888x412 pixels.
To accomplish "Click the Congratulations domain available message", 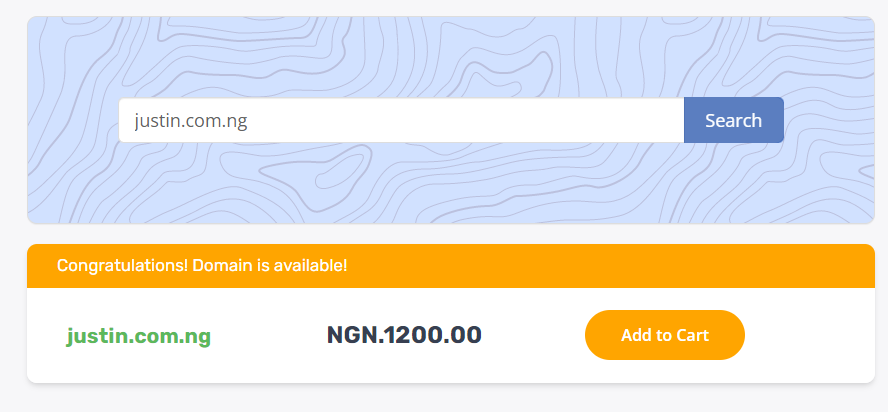I will point(202,266).
